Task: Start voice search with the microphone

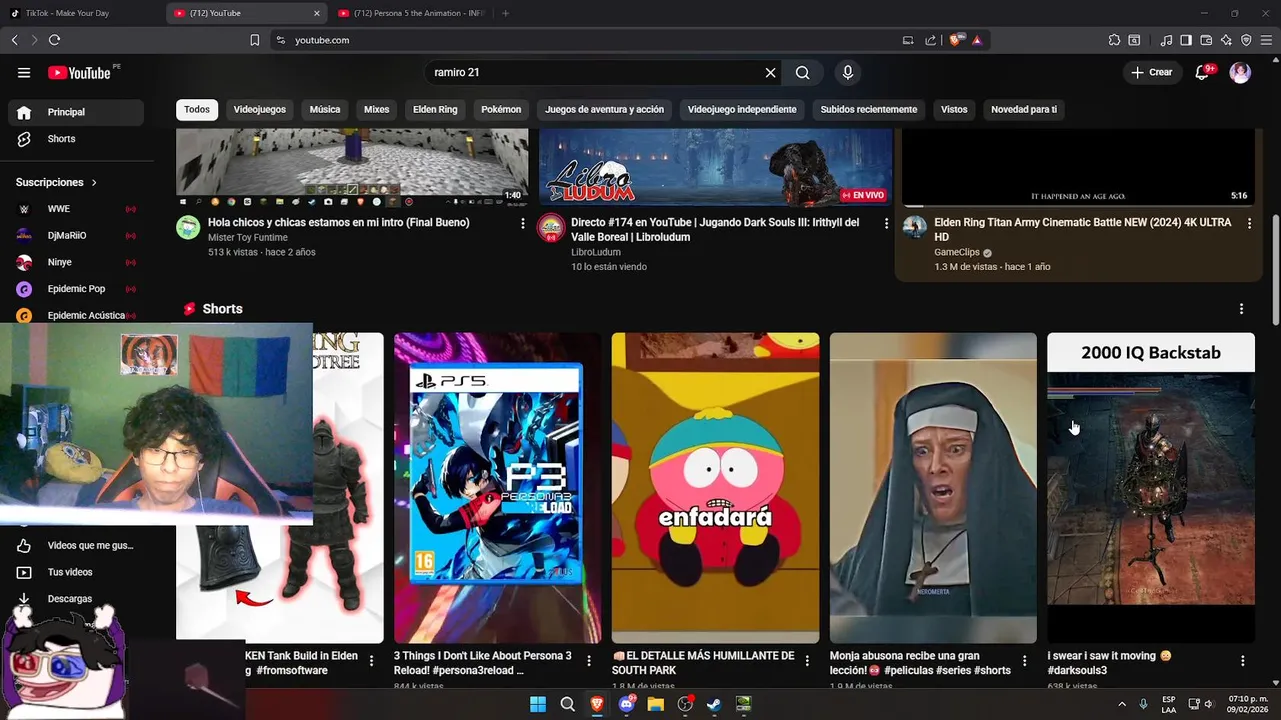Action: coord(848,73)
